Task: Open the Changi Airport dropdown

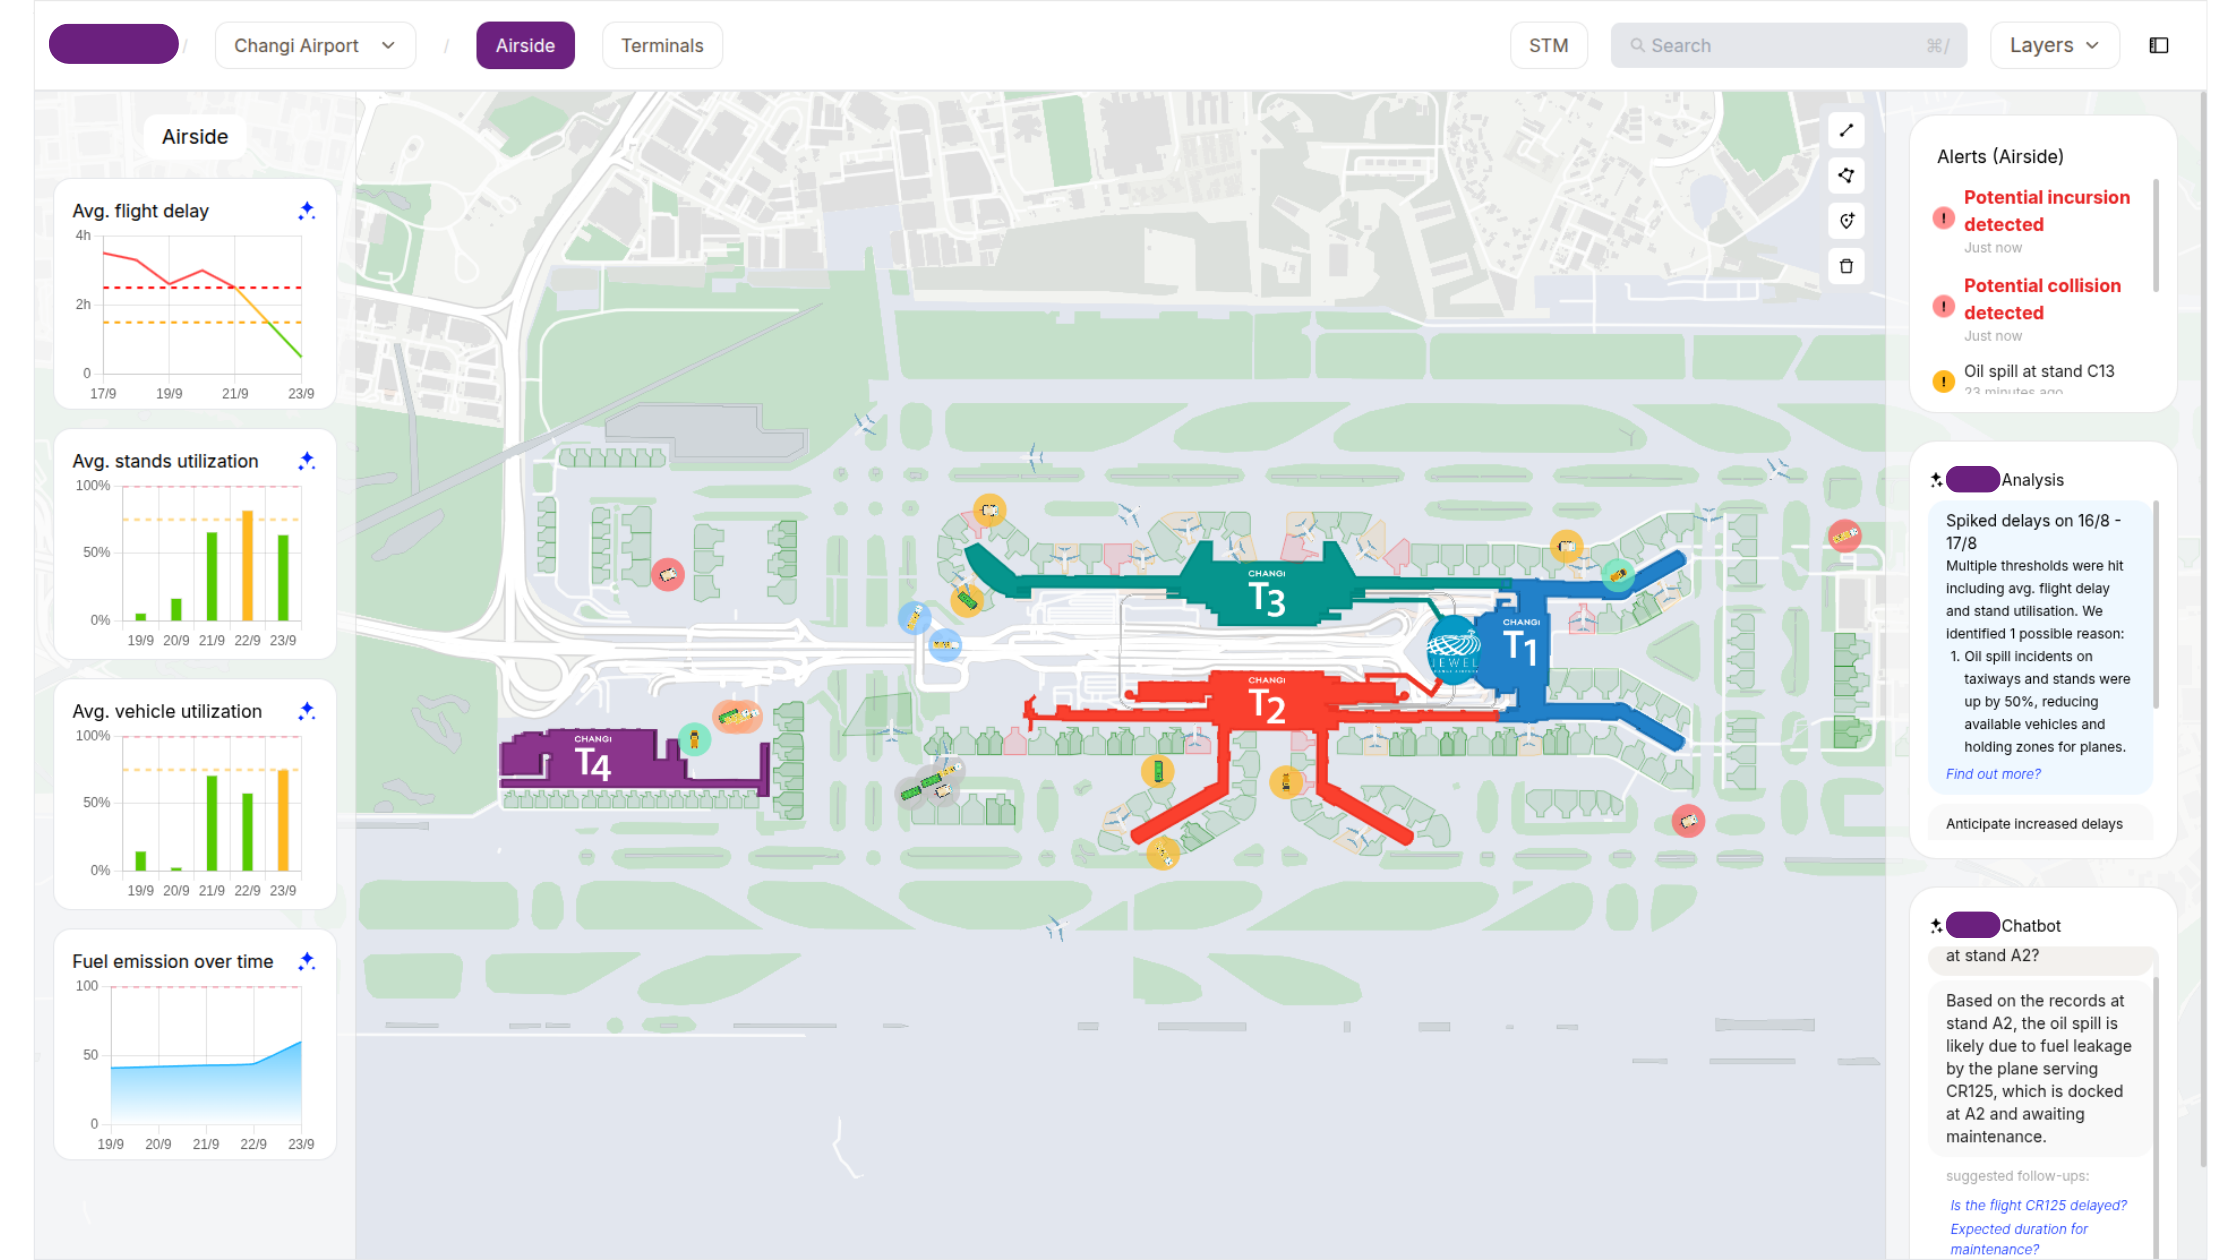Action: [315, 46]
